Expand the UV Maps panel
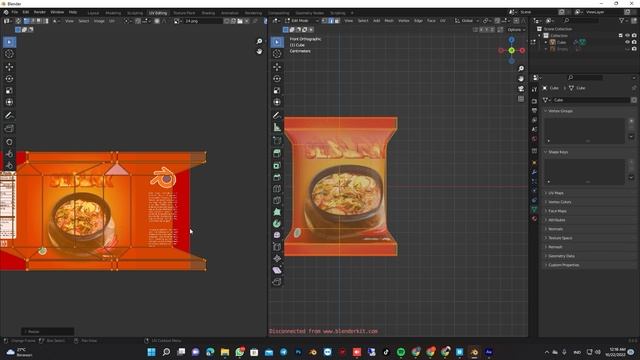The height and width of the screenshot is (360, 640). (556, 193)
